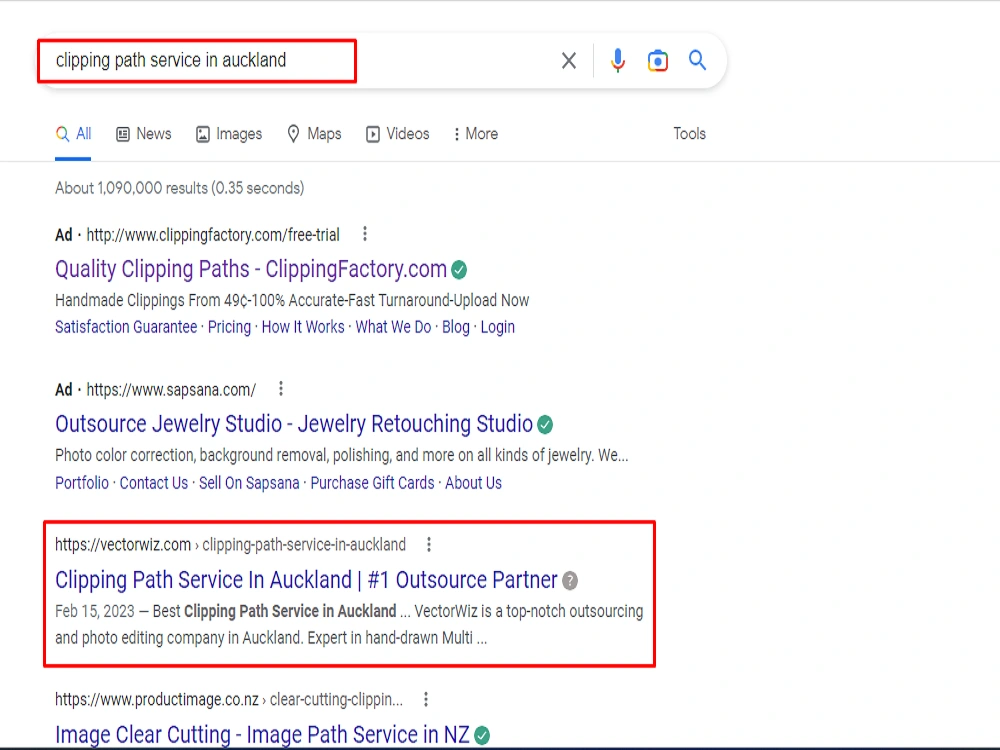Switch to the News tab

(x=143, y=134)
